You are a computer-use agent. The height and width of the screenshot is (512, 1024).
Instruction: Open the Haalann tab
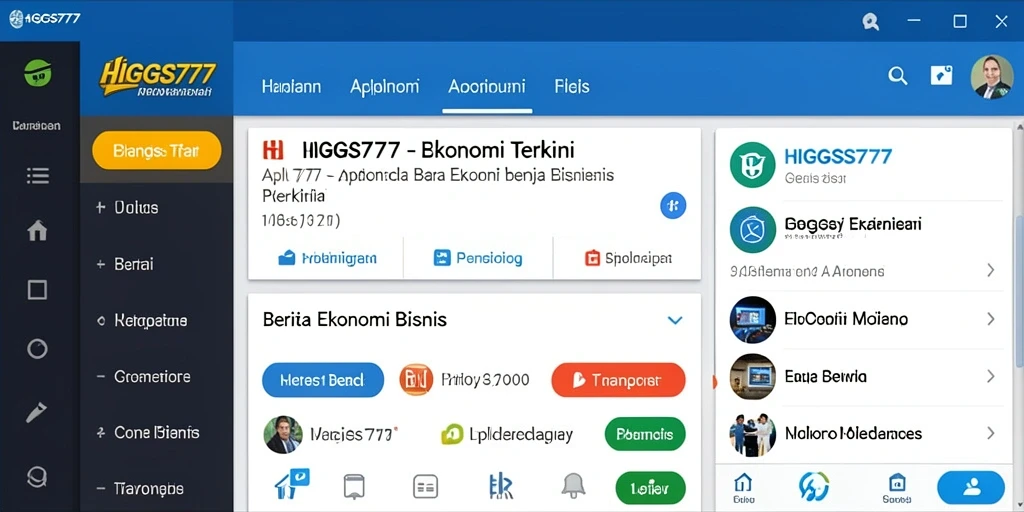tap(291, 86)
